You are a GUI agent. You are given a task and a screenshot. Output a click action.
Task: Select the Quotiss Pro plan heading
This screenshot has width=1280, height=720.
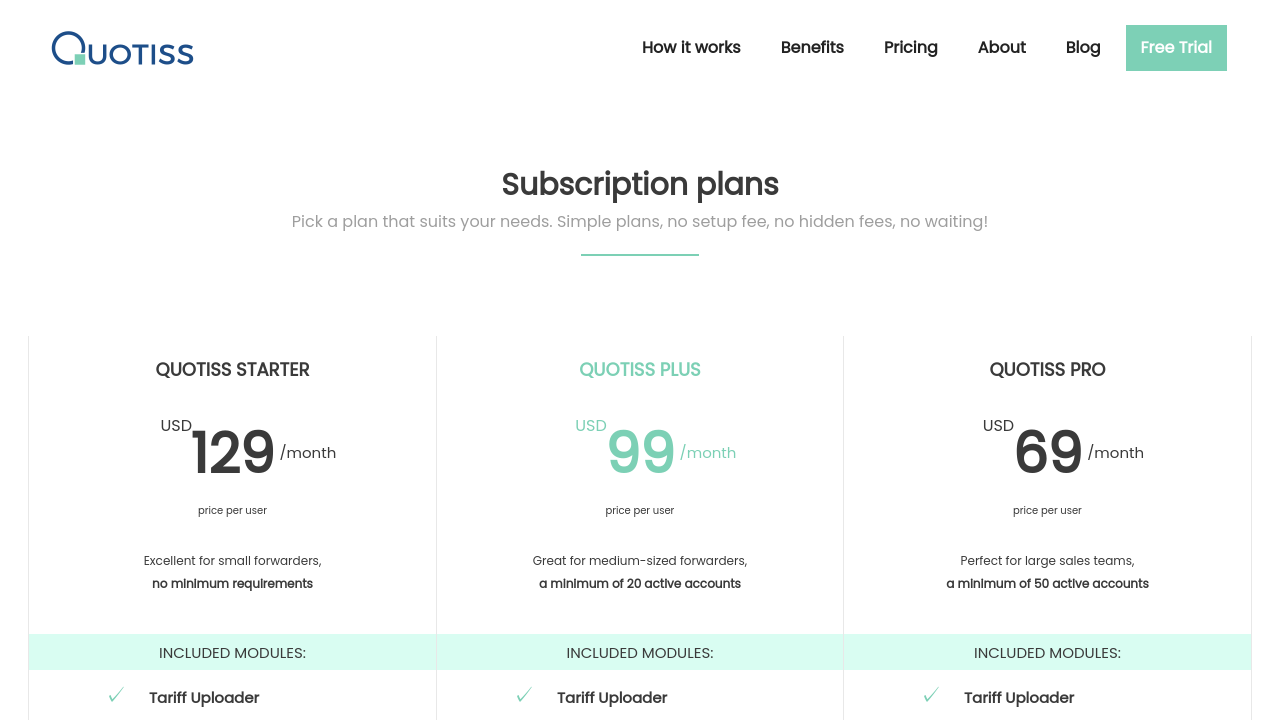click(1047, 370)
